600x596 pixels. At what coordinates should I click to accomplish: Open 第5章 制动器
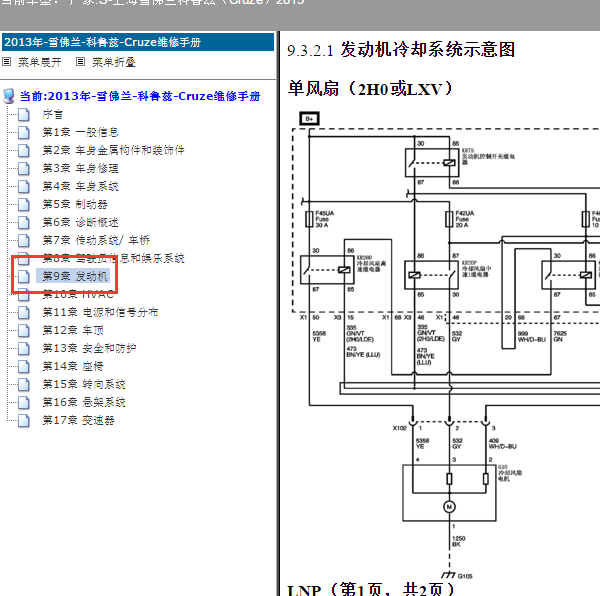coord(75,204)
